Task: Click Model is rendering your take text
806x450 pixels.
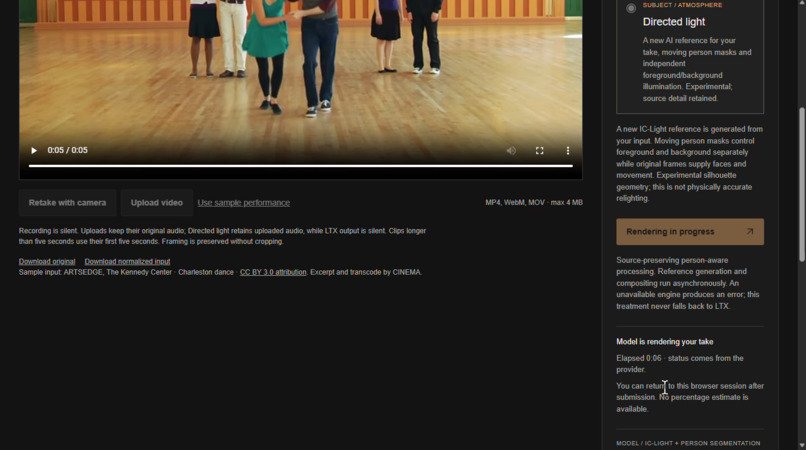Action: click(665, 341)
